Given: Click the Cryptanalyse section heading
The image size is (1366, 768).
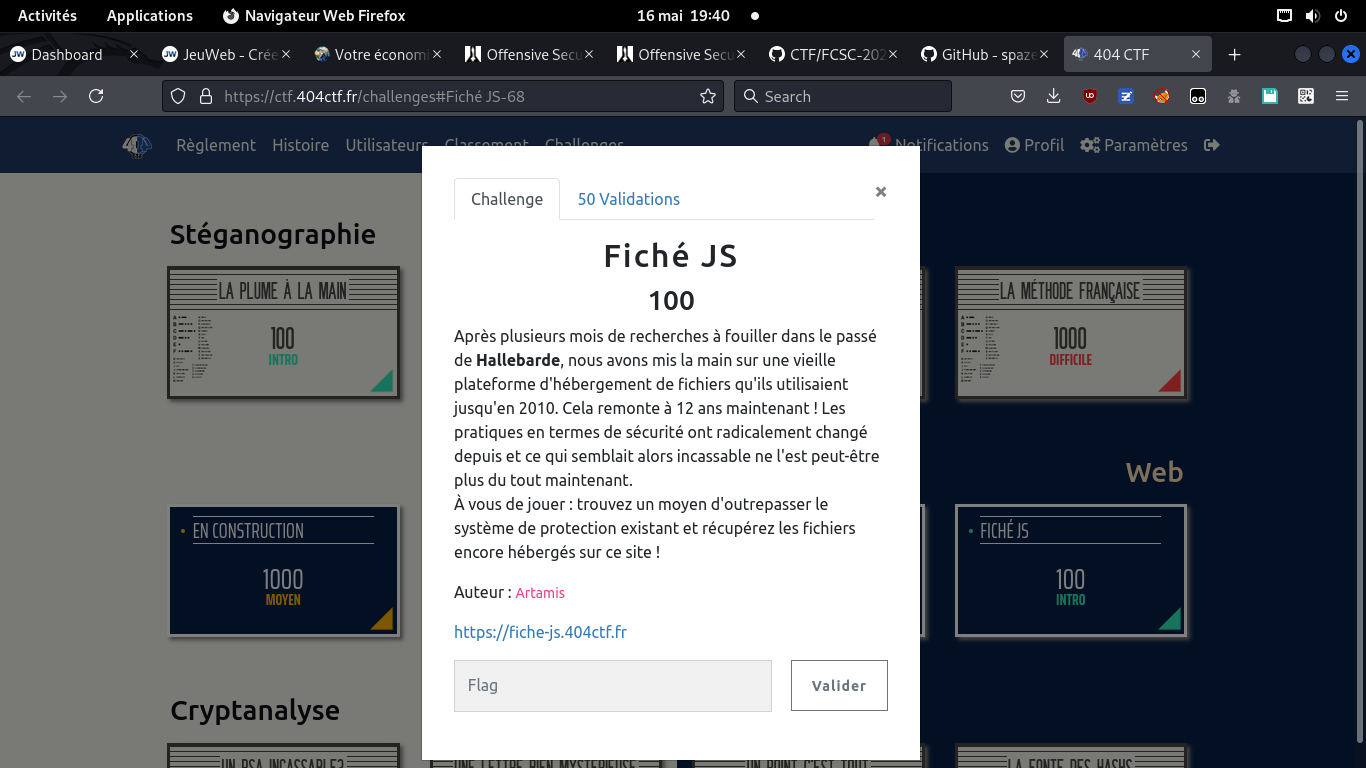Looking at the screenshot, I should pyautogui.click(x=255, y=711).
